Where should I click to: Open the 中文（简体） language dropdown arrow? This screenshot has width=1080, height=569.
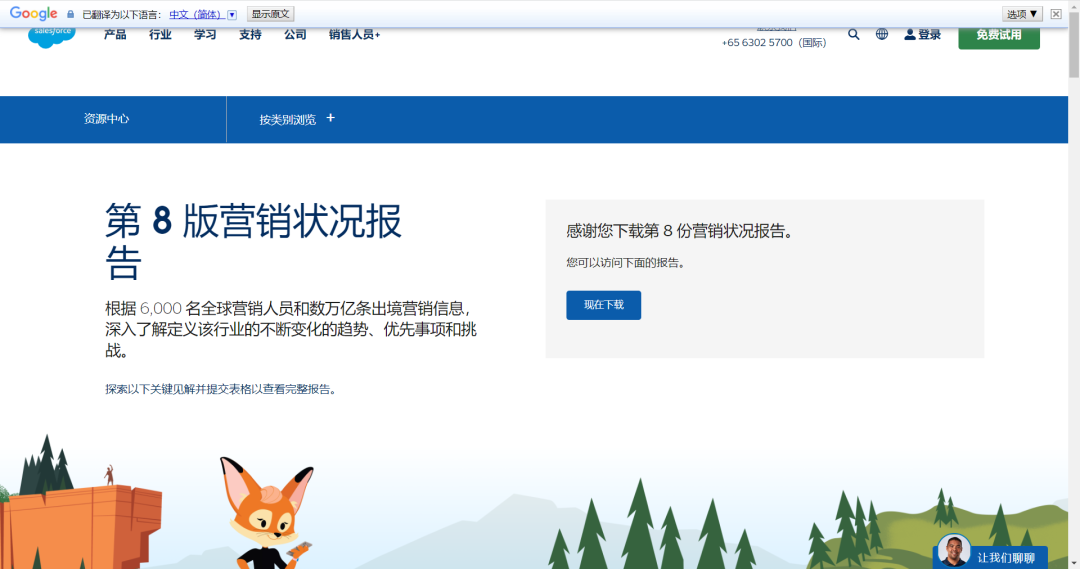coord(232,14)
